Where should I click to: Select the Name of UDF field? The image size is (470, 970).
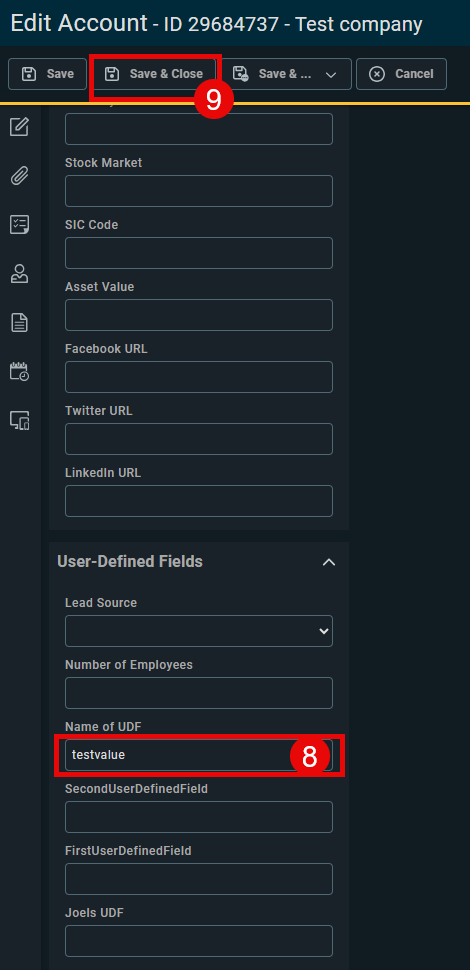pyautogui.click(x=199, y=755)
